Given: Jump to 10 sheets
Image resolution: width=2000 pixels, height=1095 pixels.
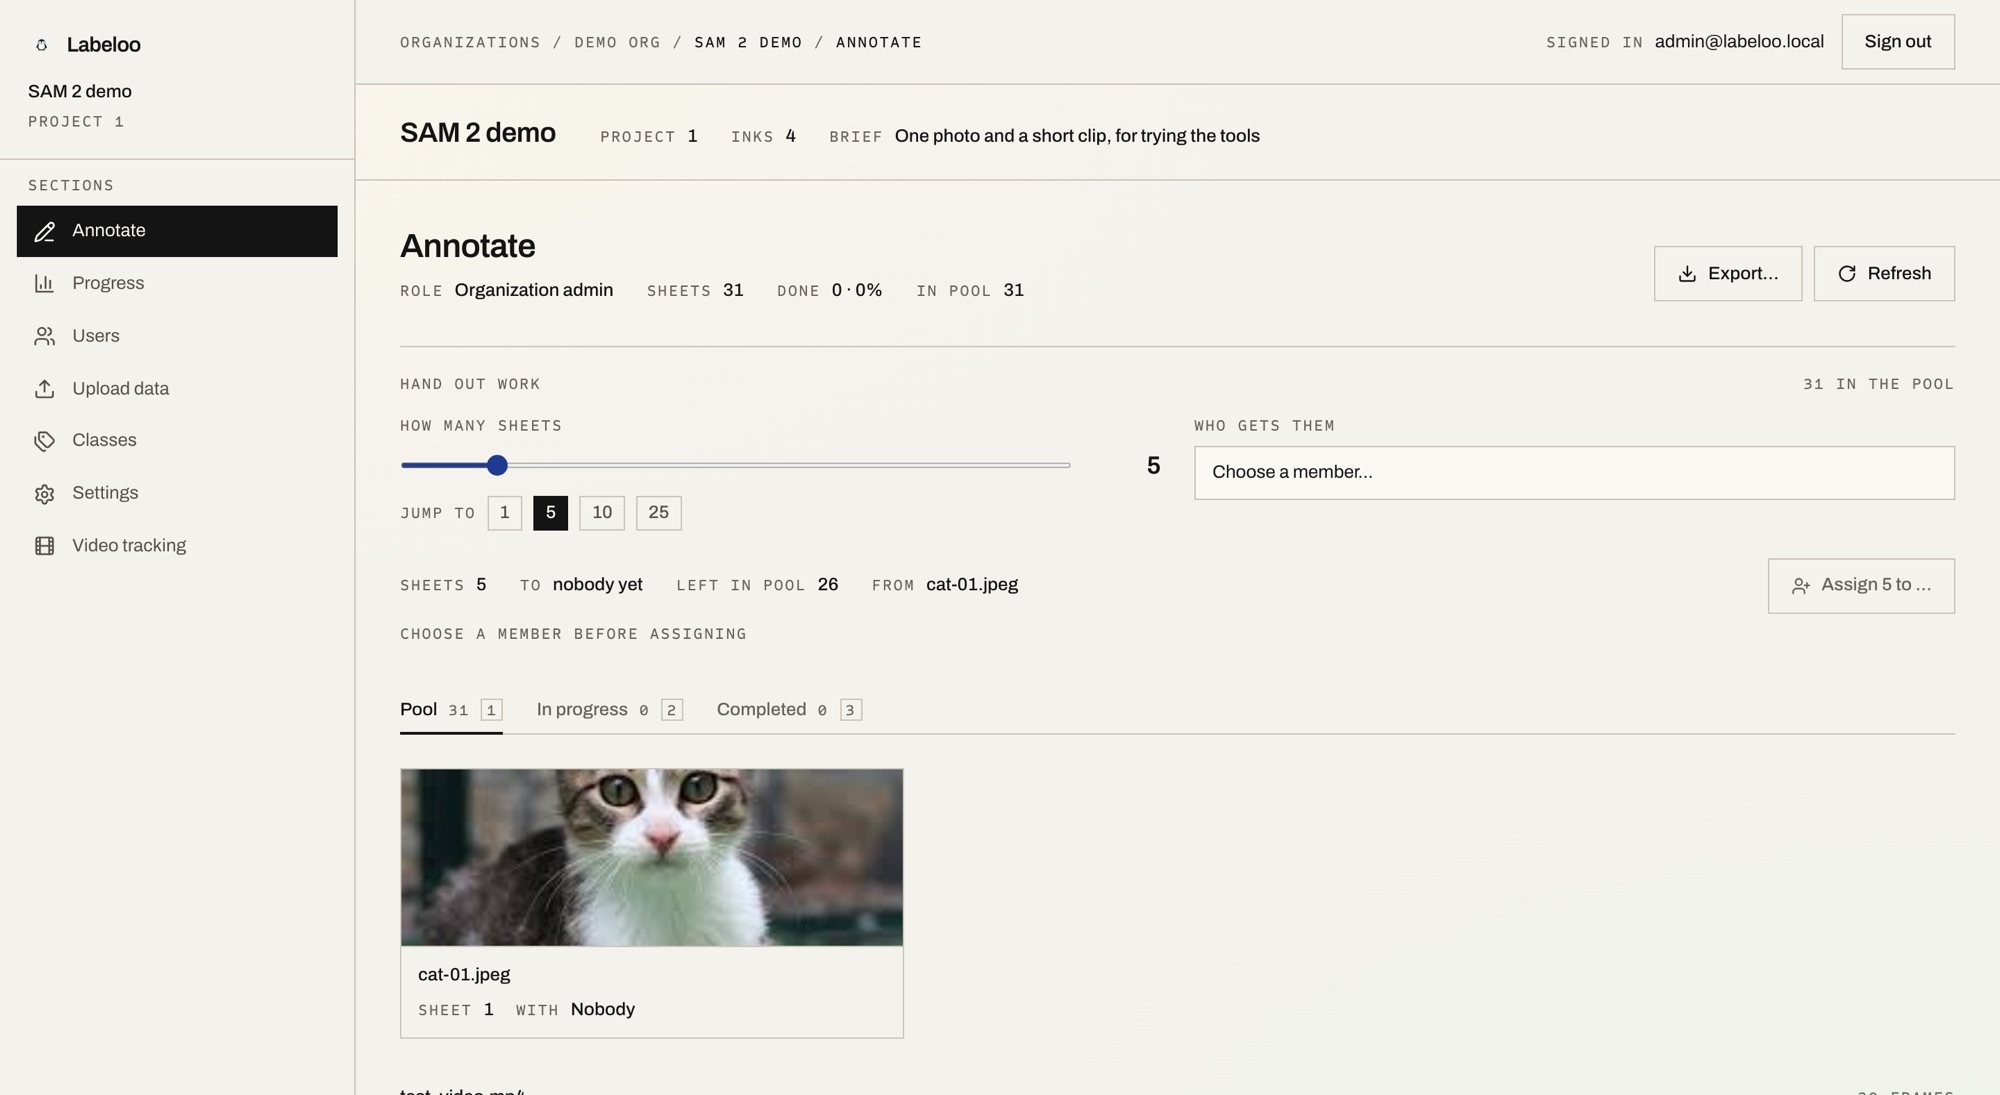Looking at the screenshot, I should (x=602, y=513).
